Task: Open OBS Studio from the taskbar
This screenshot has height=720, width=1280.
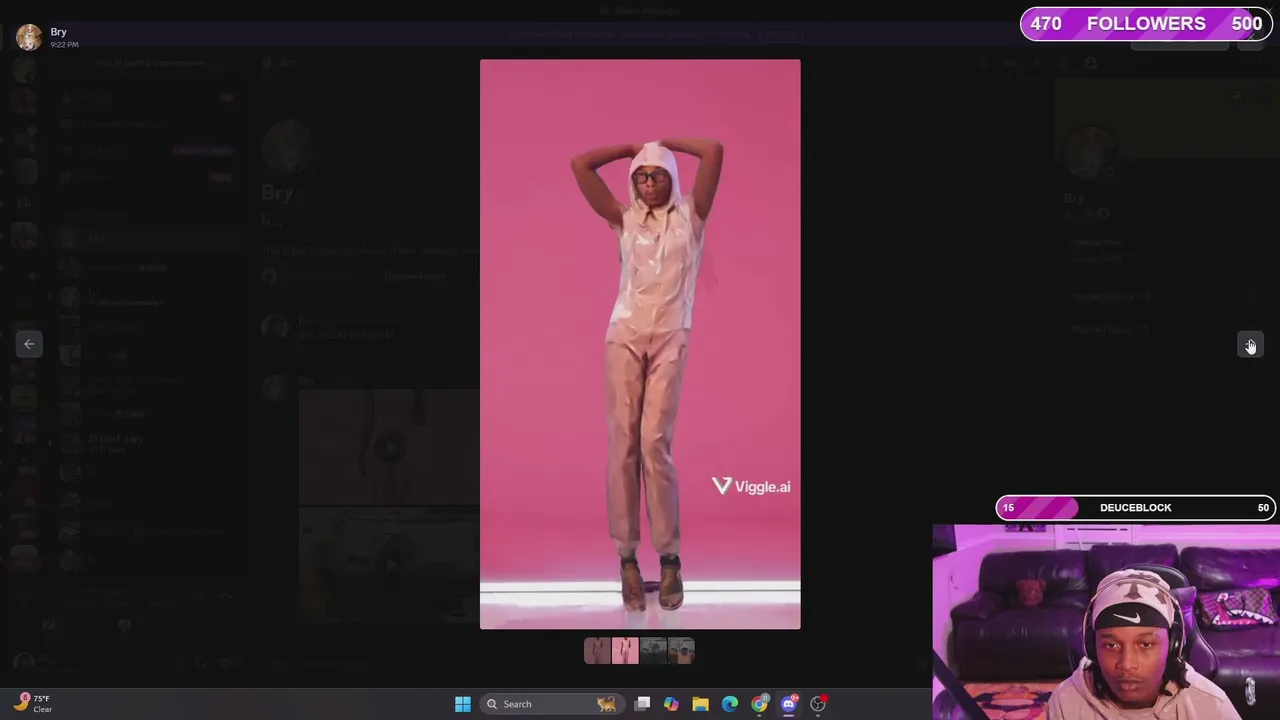Action: click(818, 704)
